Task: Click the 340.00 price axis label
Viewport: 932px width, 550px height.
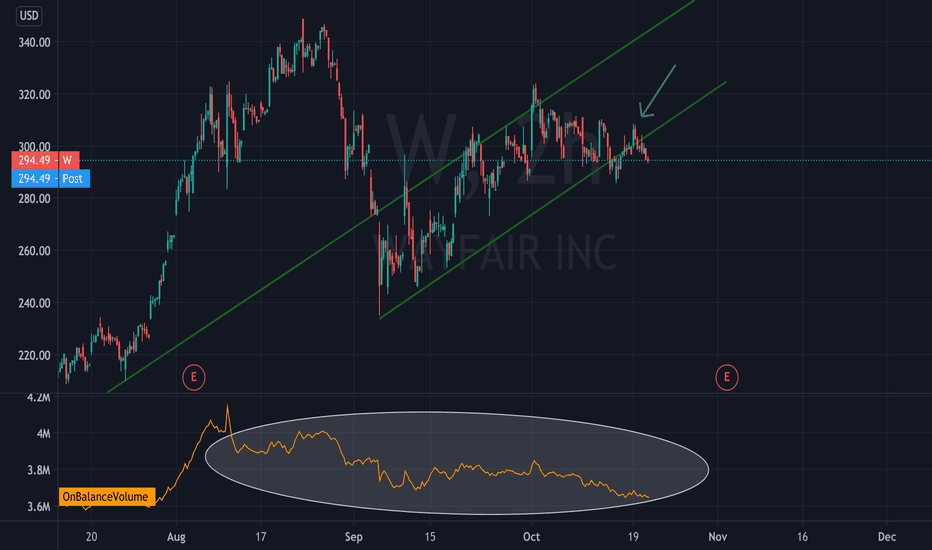Action: pos(34,42)
